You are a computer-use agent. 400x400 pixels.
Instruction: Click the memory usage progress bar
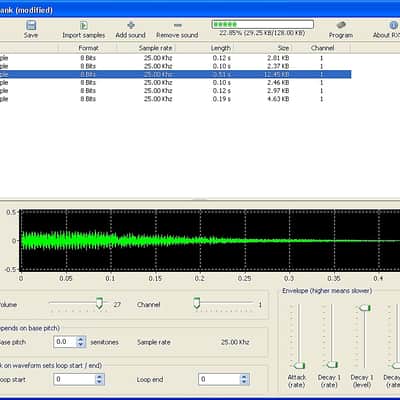(x=263, y=24)
